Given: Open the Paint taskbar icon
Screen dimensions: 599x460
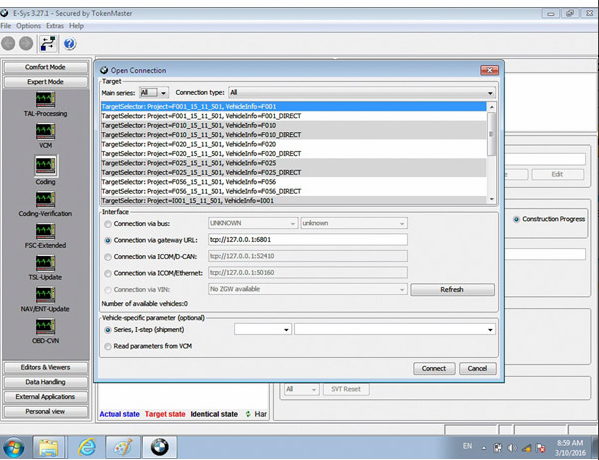Looking at the screenshot, I should point(123,447).
